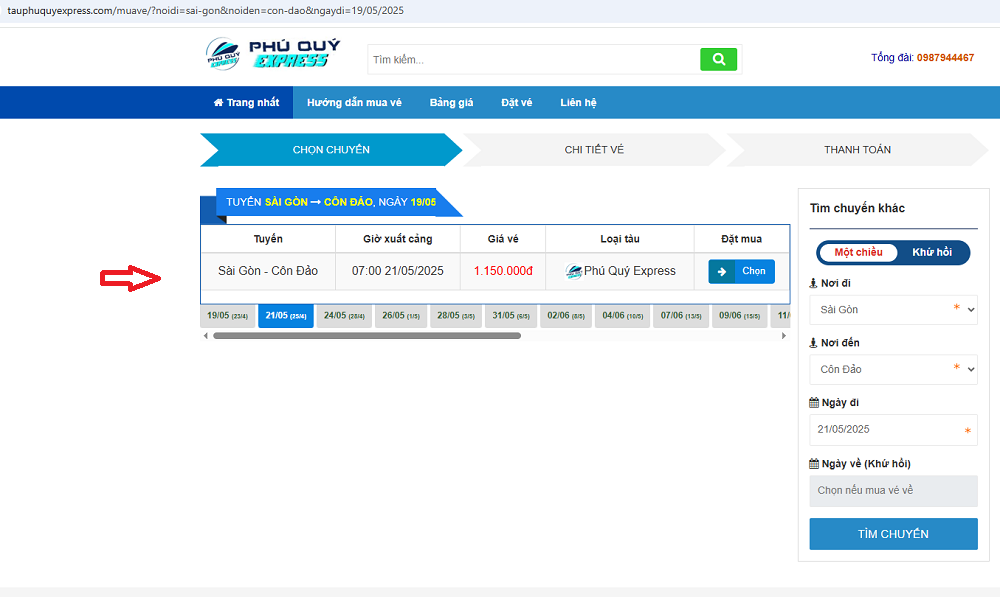This screenshot has height=597, width=1000.
Task: Click the TÌM CHUYẾN search button
Action: 893,534
